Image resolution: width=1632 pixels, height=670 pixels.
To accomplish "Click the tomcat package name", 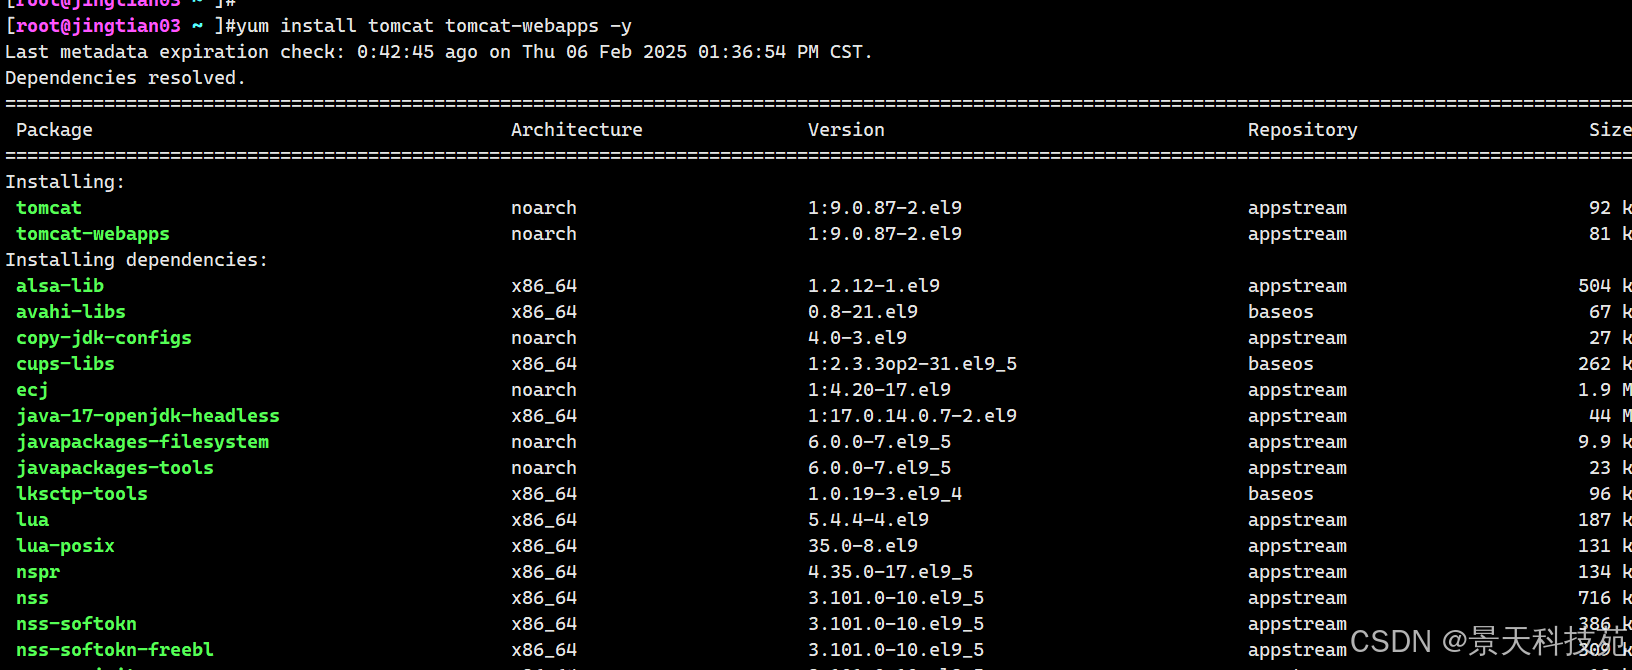I will [x=49, y=208].
